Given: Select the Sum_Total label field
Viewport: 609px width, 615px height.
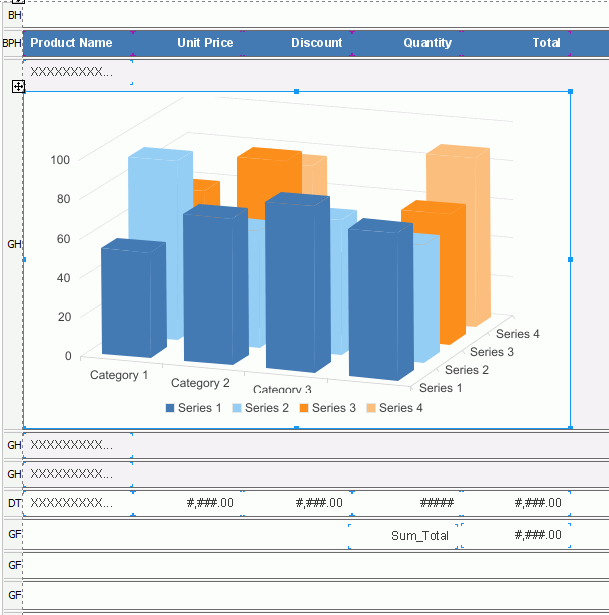Looking at the screenshot, I should pyautogui.click(x=419, y=536).
